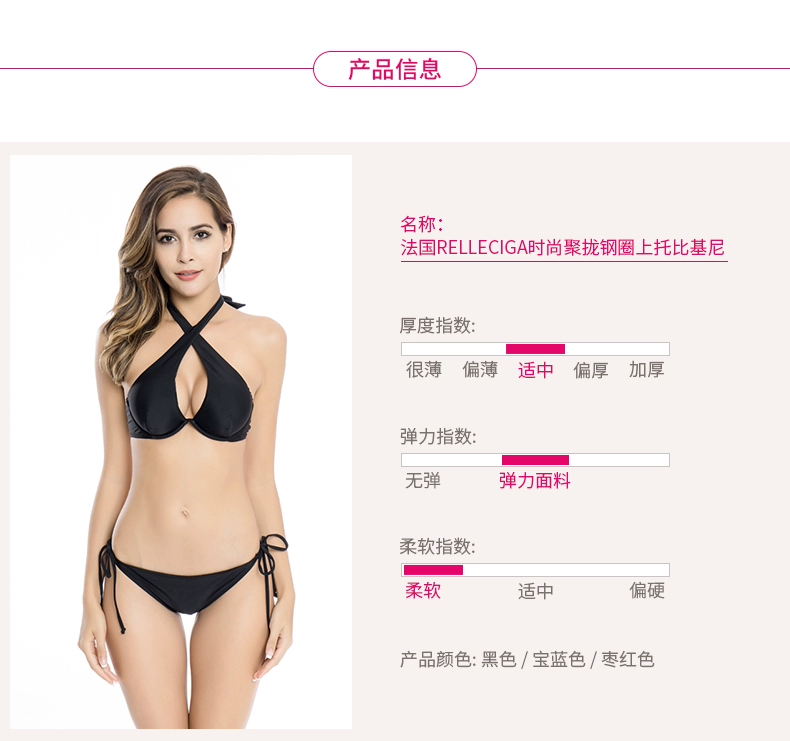Image resolution: width=790 pixels, height=741 pixels.
Task: Choose the 黑色 product color
Action: [499, 659]
